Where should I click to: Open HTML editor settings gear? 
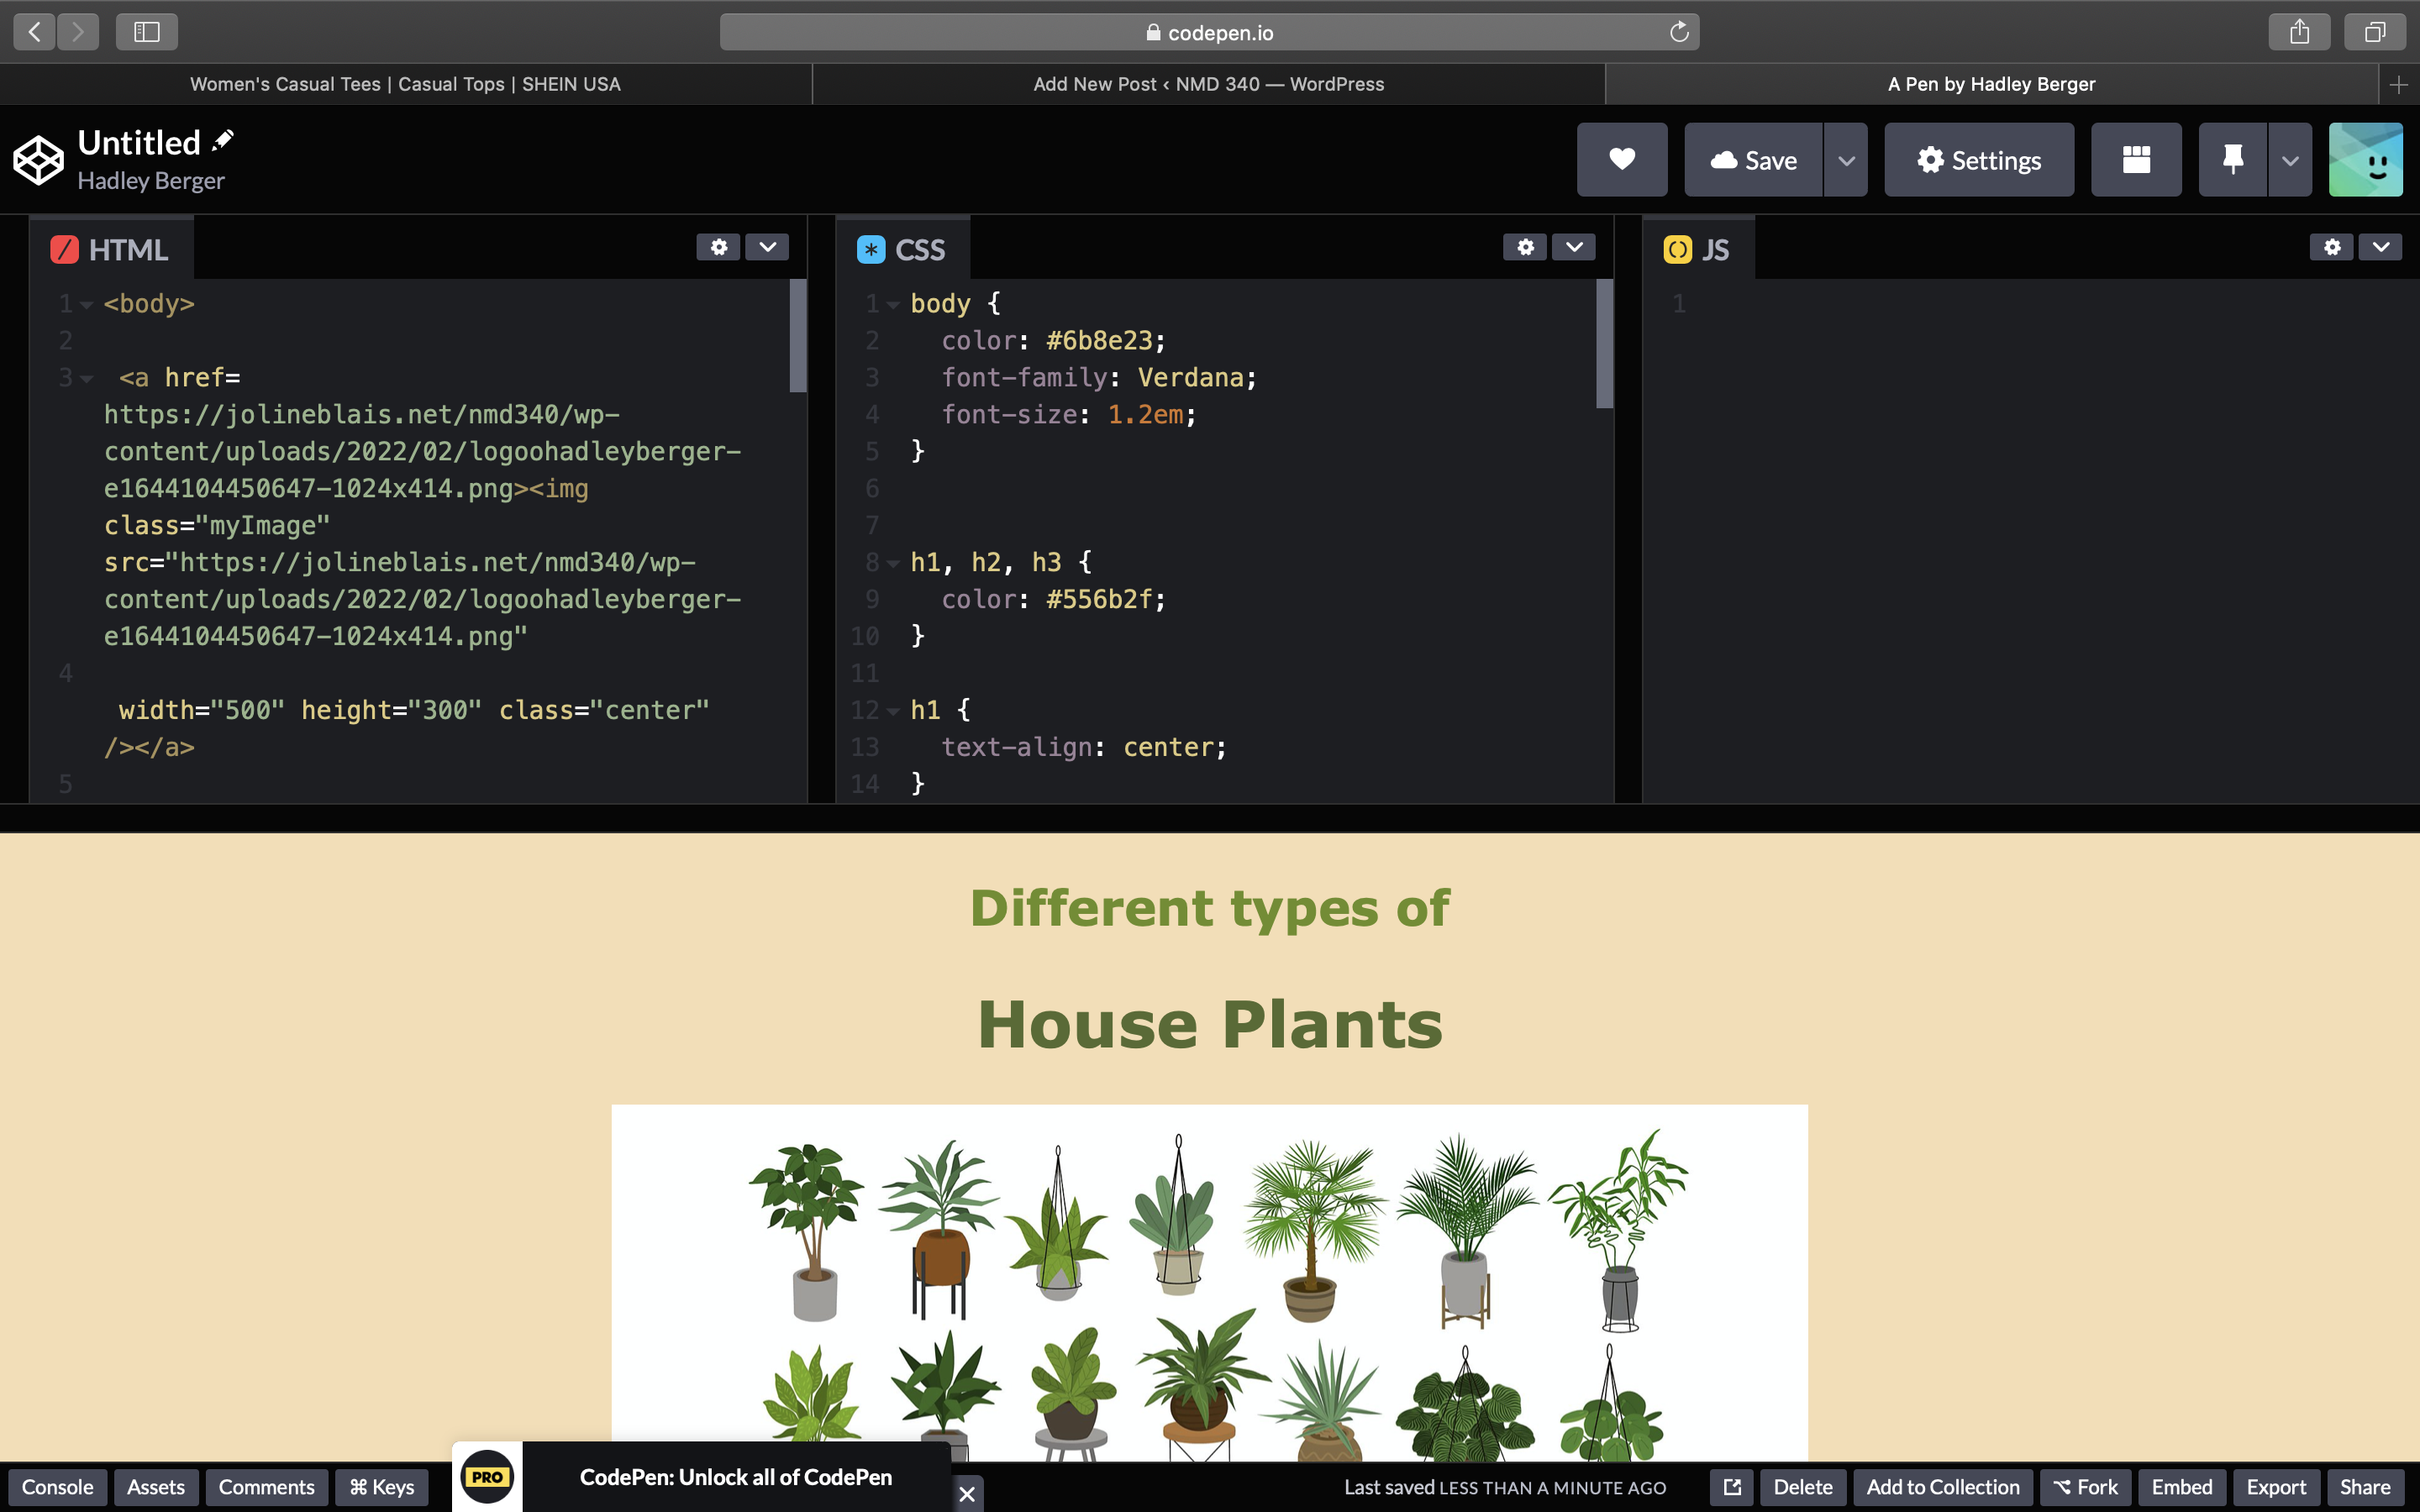coord(718,247)
